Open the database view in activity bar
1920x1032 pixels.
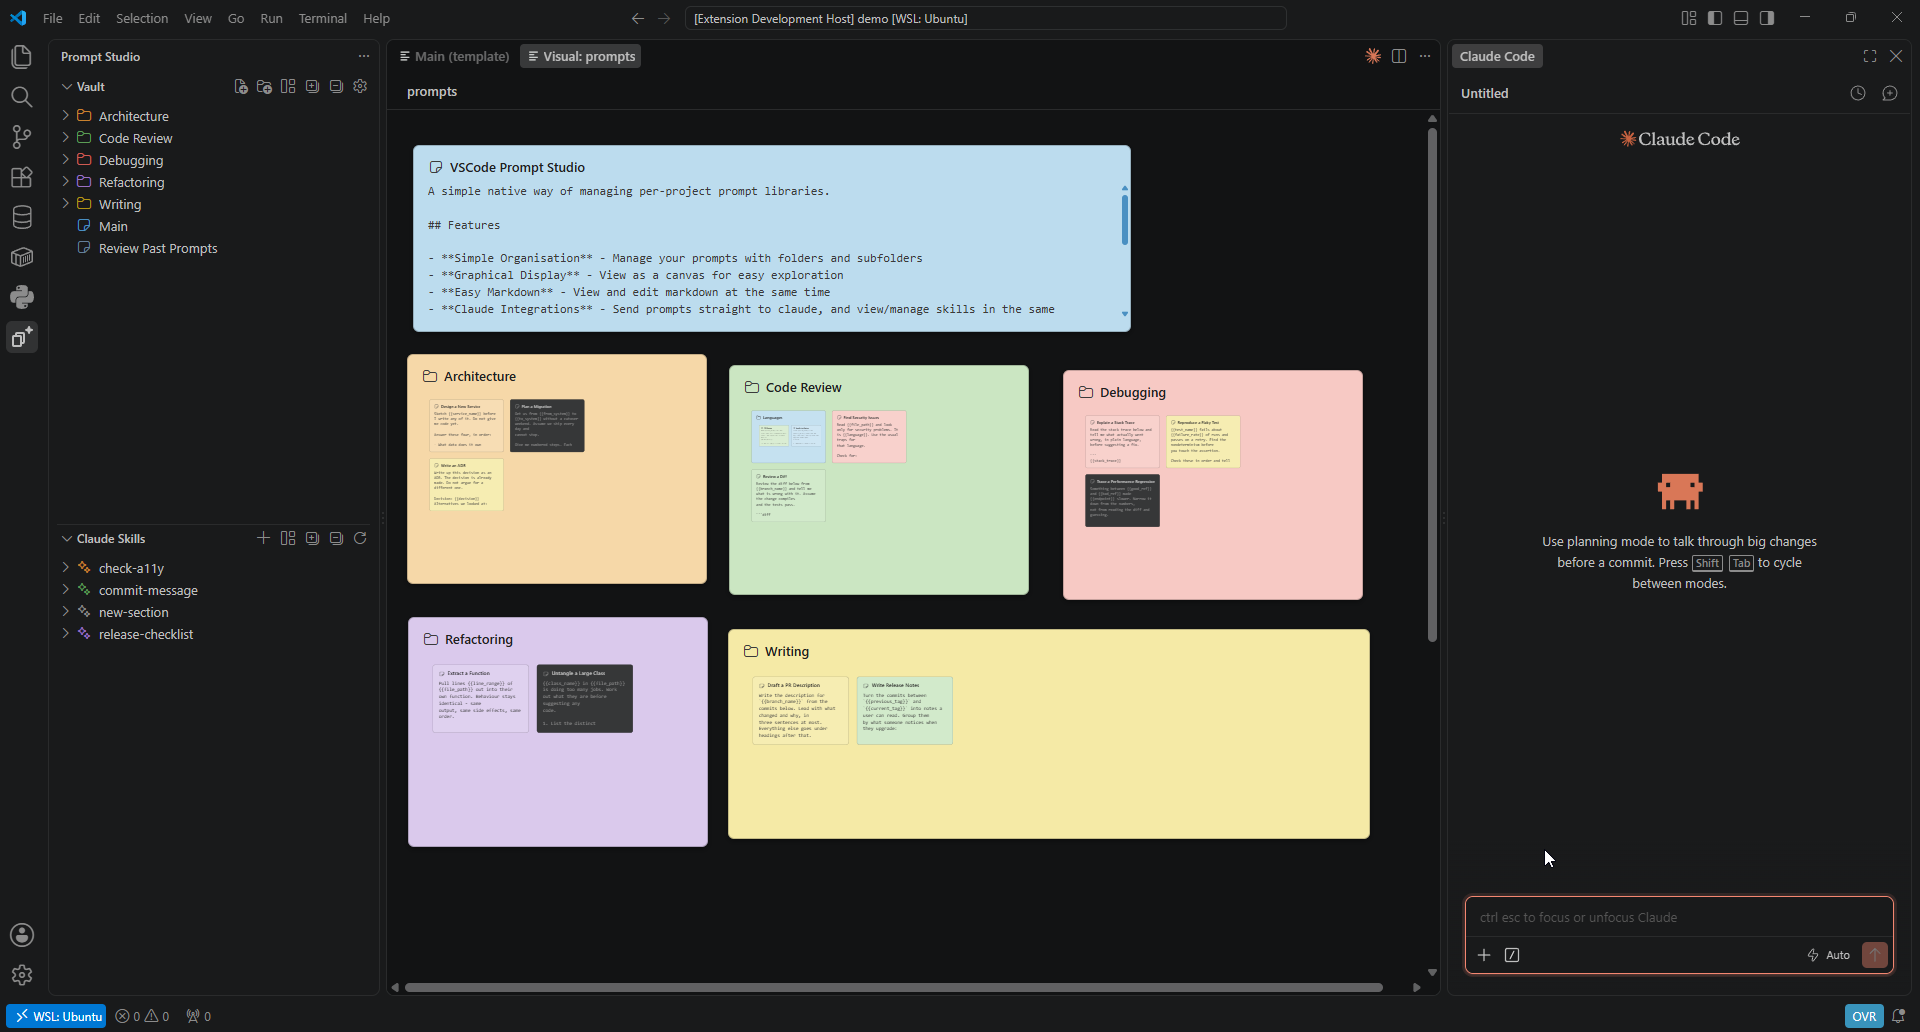pyautogui.click(x=21, y=217)
